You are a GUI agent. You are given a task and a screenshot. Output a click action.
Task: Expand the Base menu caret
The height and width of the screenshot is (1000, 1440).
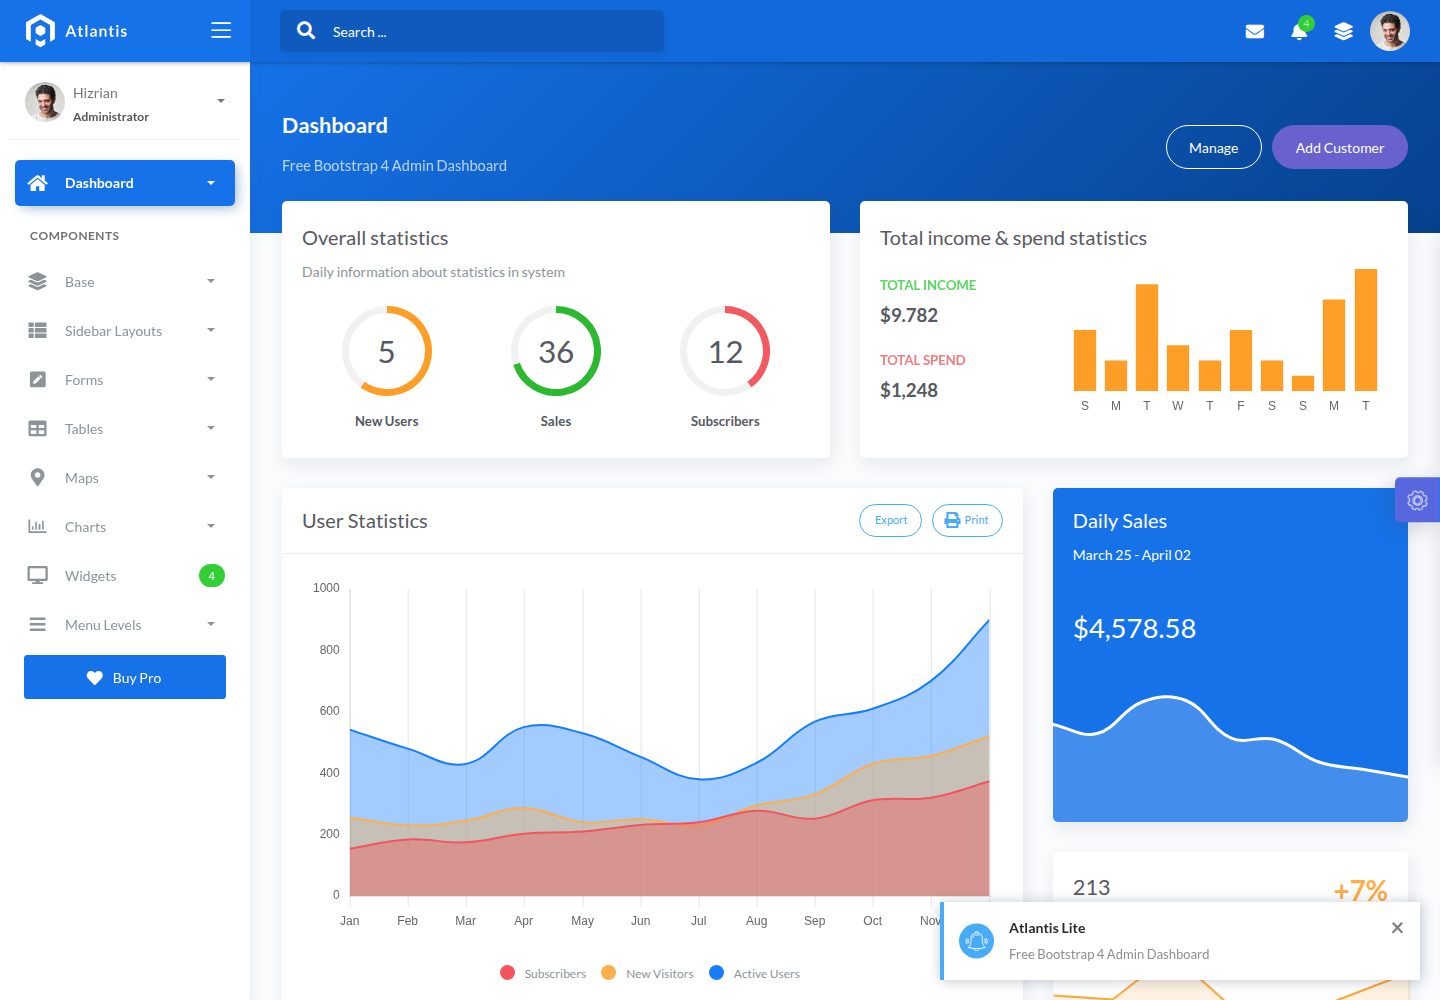pyautogui.click(x=211, y=281)
